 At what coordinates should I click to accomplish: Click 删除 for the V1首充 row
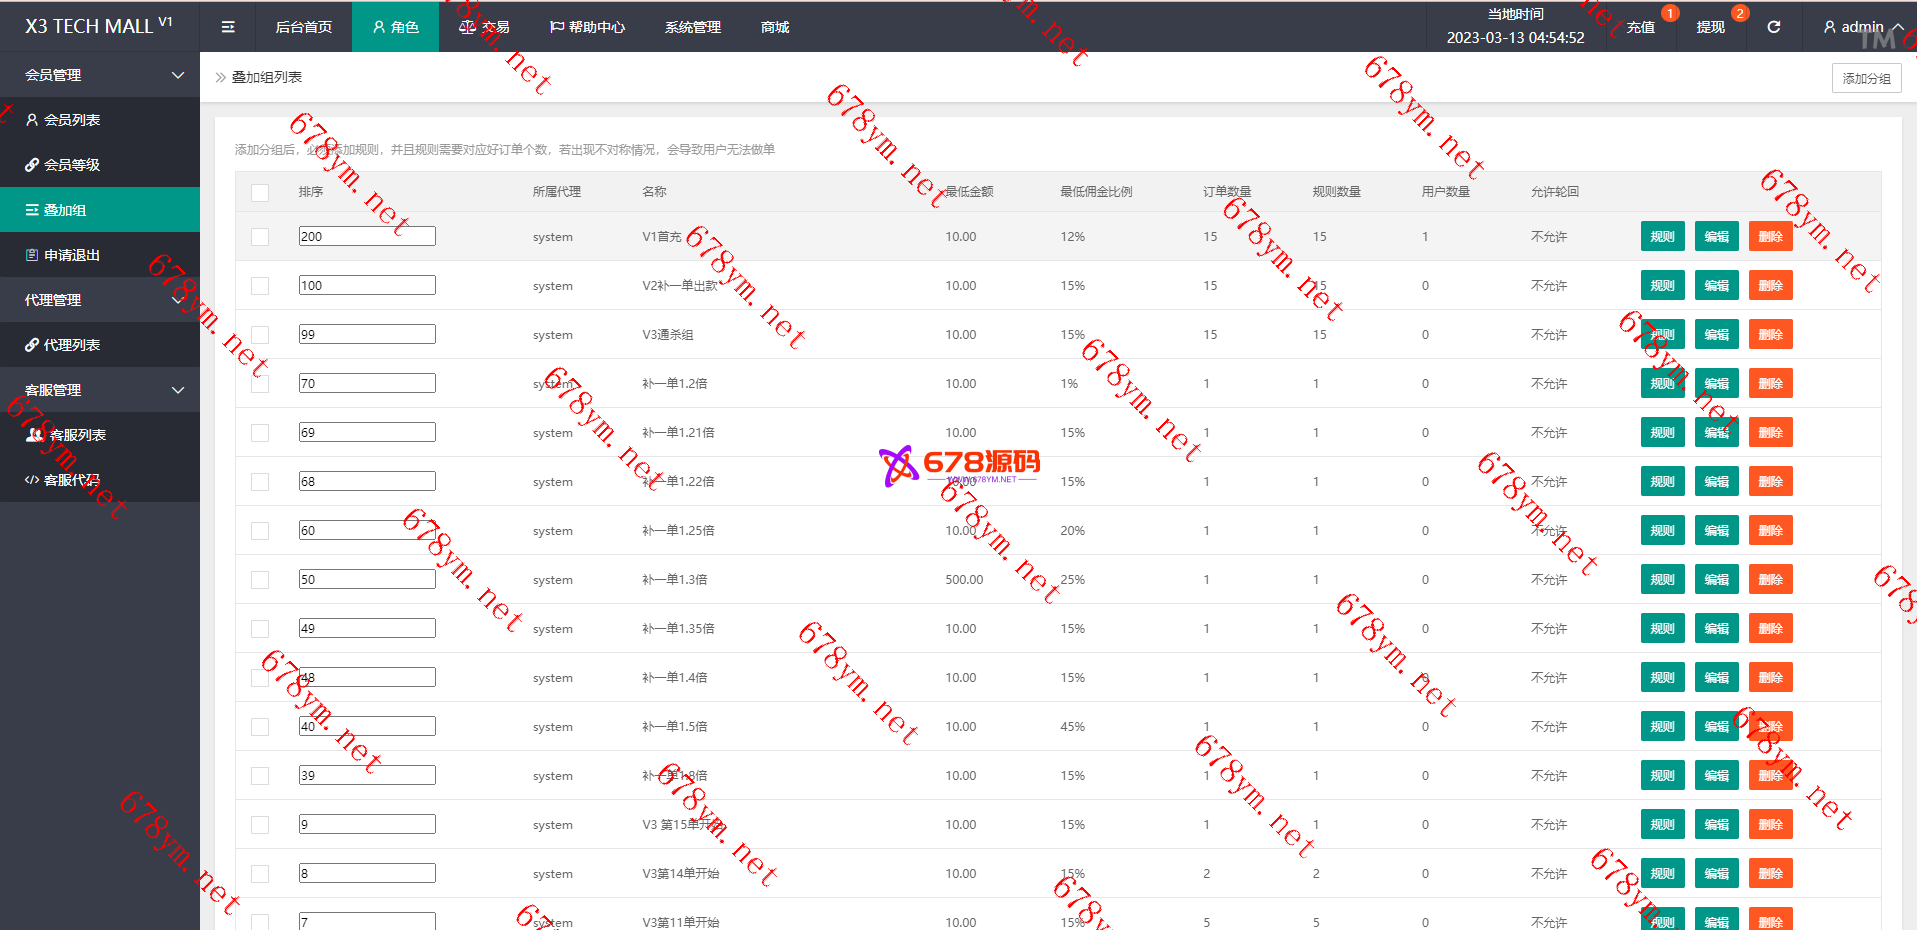tap(1770, 237)
